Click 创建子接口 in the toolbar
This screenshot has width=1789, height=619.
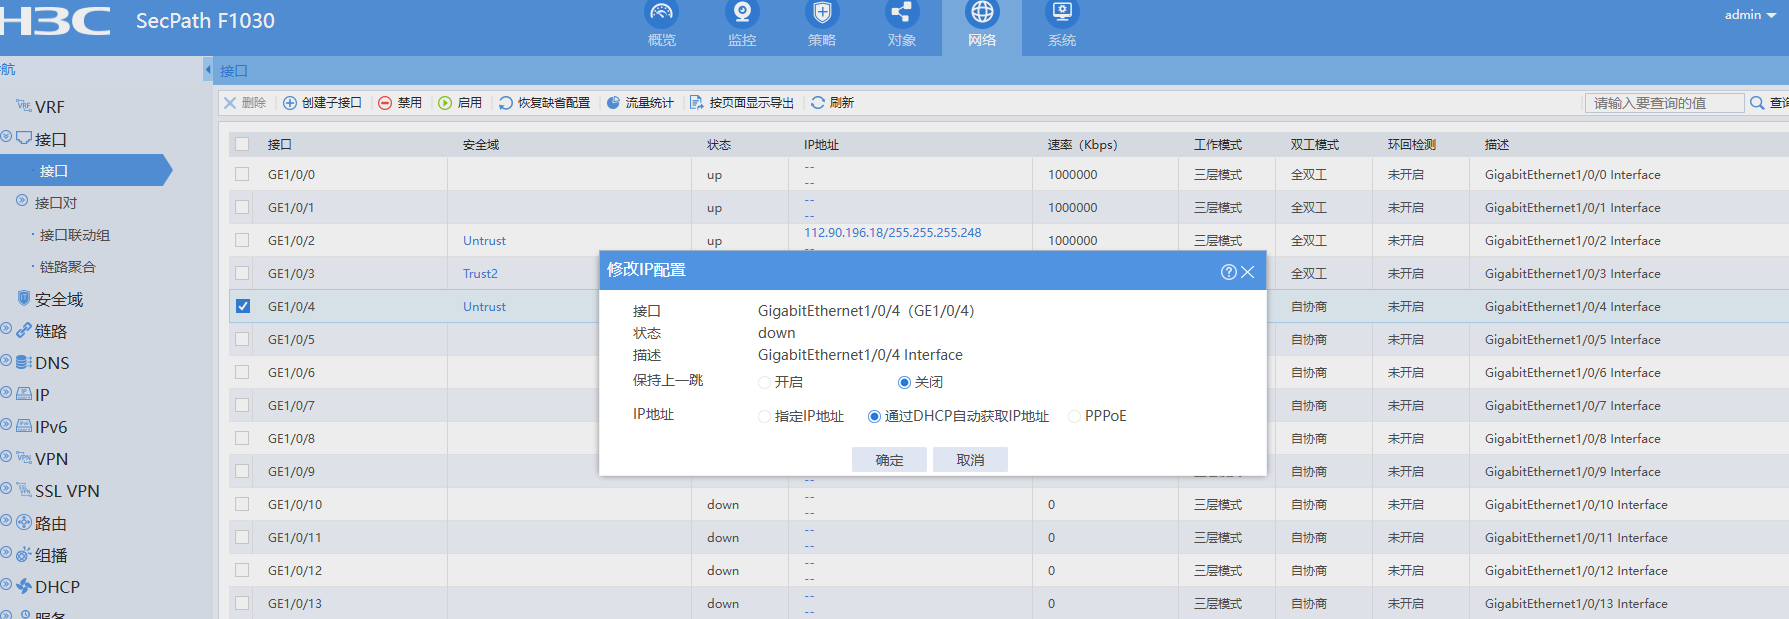(x=322, y=103)
